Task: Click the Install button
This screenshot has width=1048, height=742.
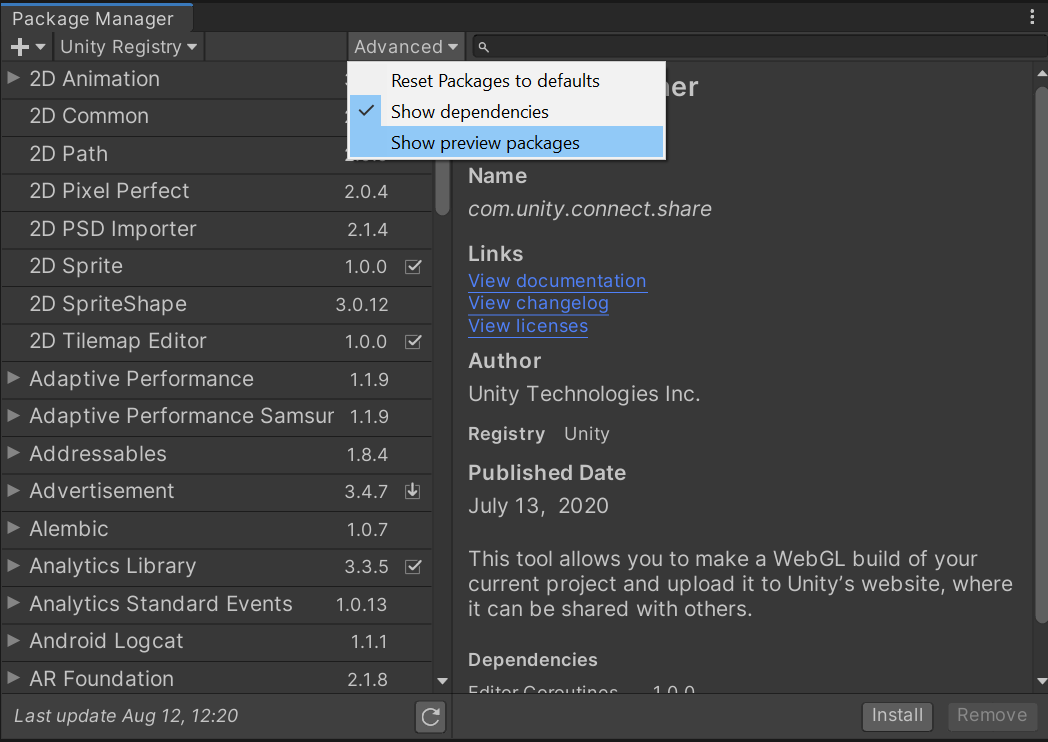Action: coord(897,716)
